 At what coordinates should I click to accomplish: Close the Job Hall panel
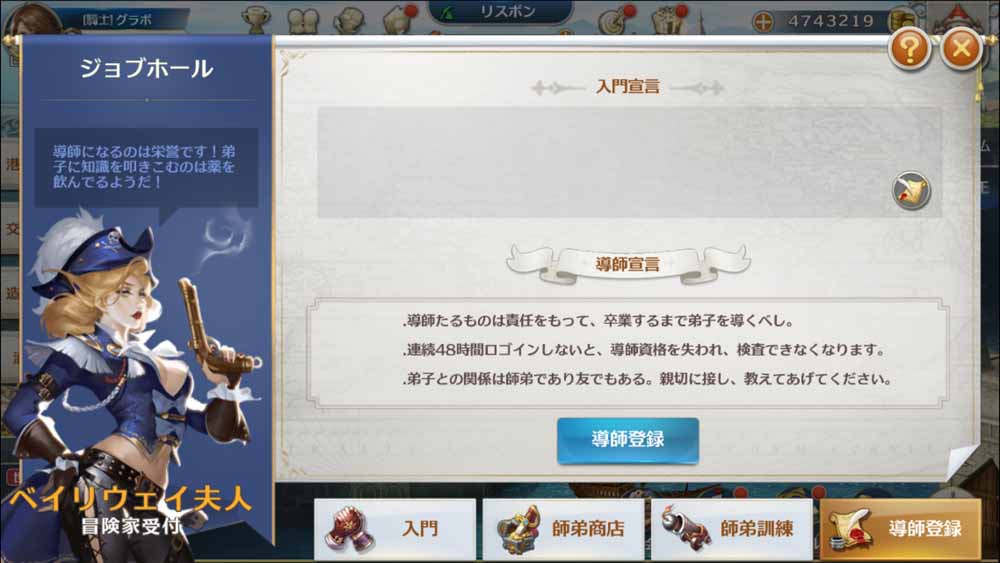(961, 48)
